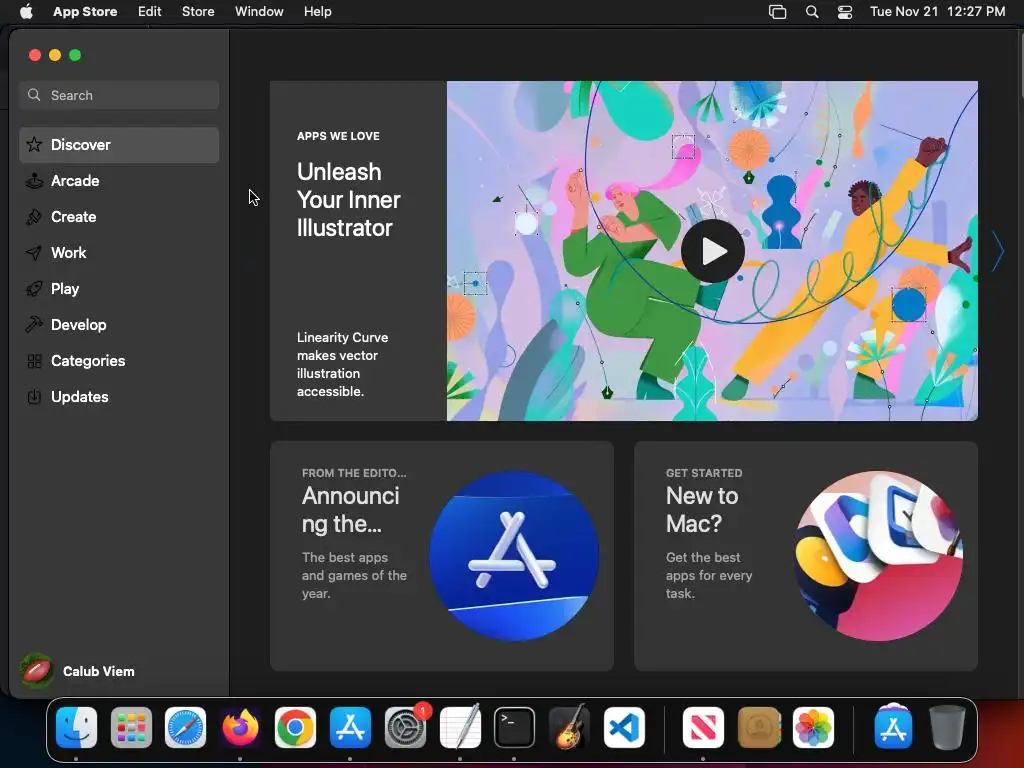Screen dimensions: 1024x768
Task: Check the Updates section
Action: [x=119, y=396]
